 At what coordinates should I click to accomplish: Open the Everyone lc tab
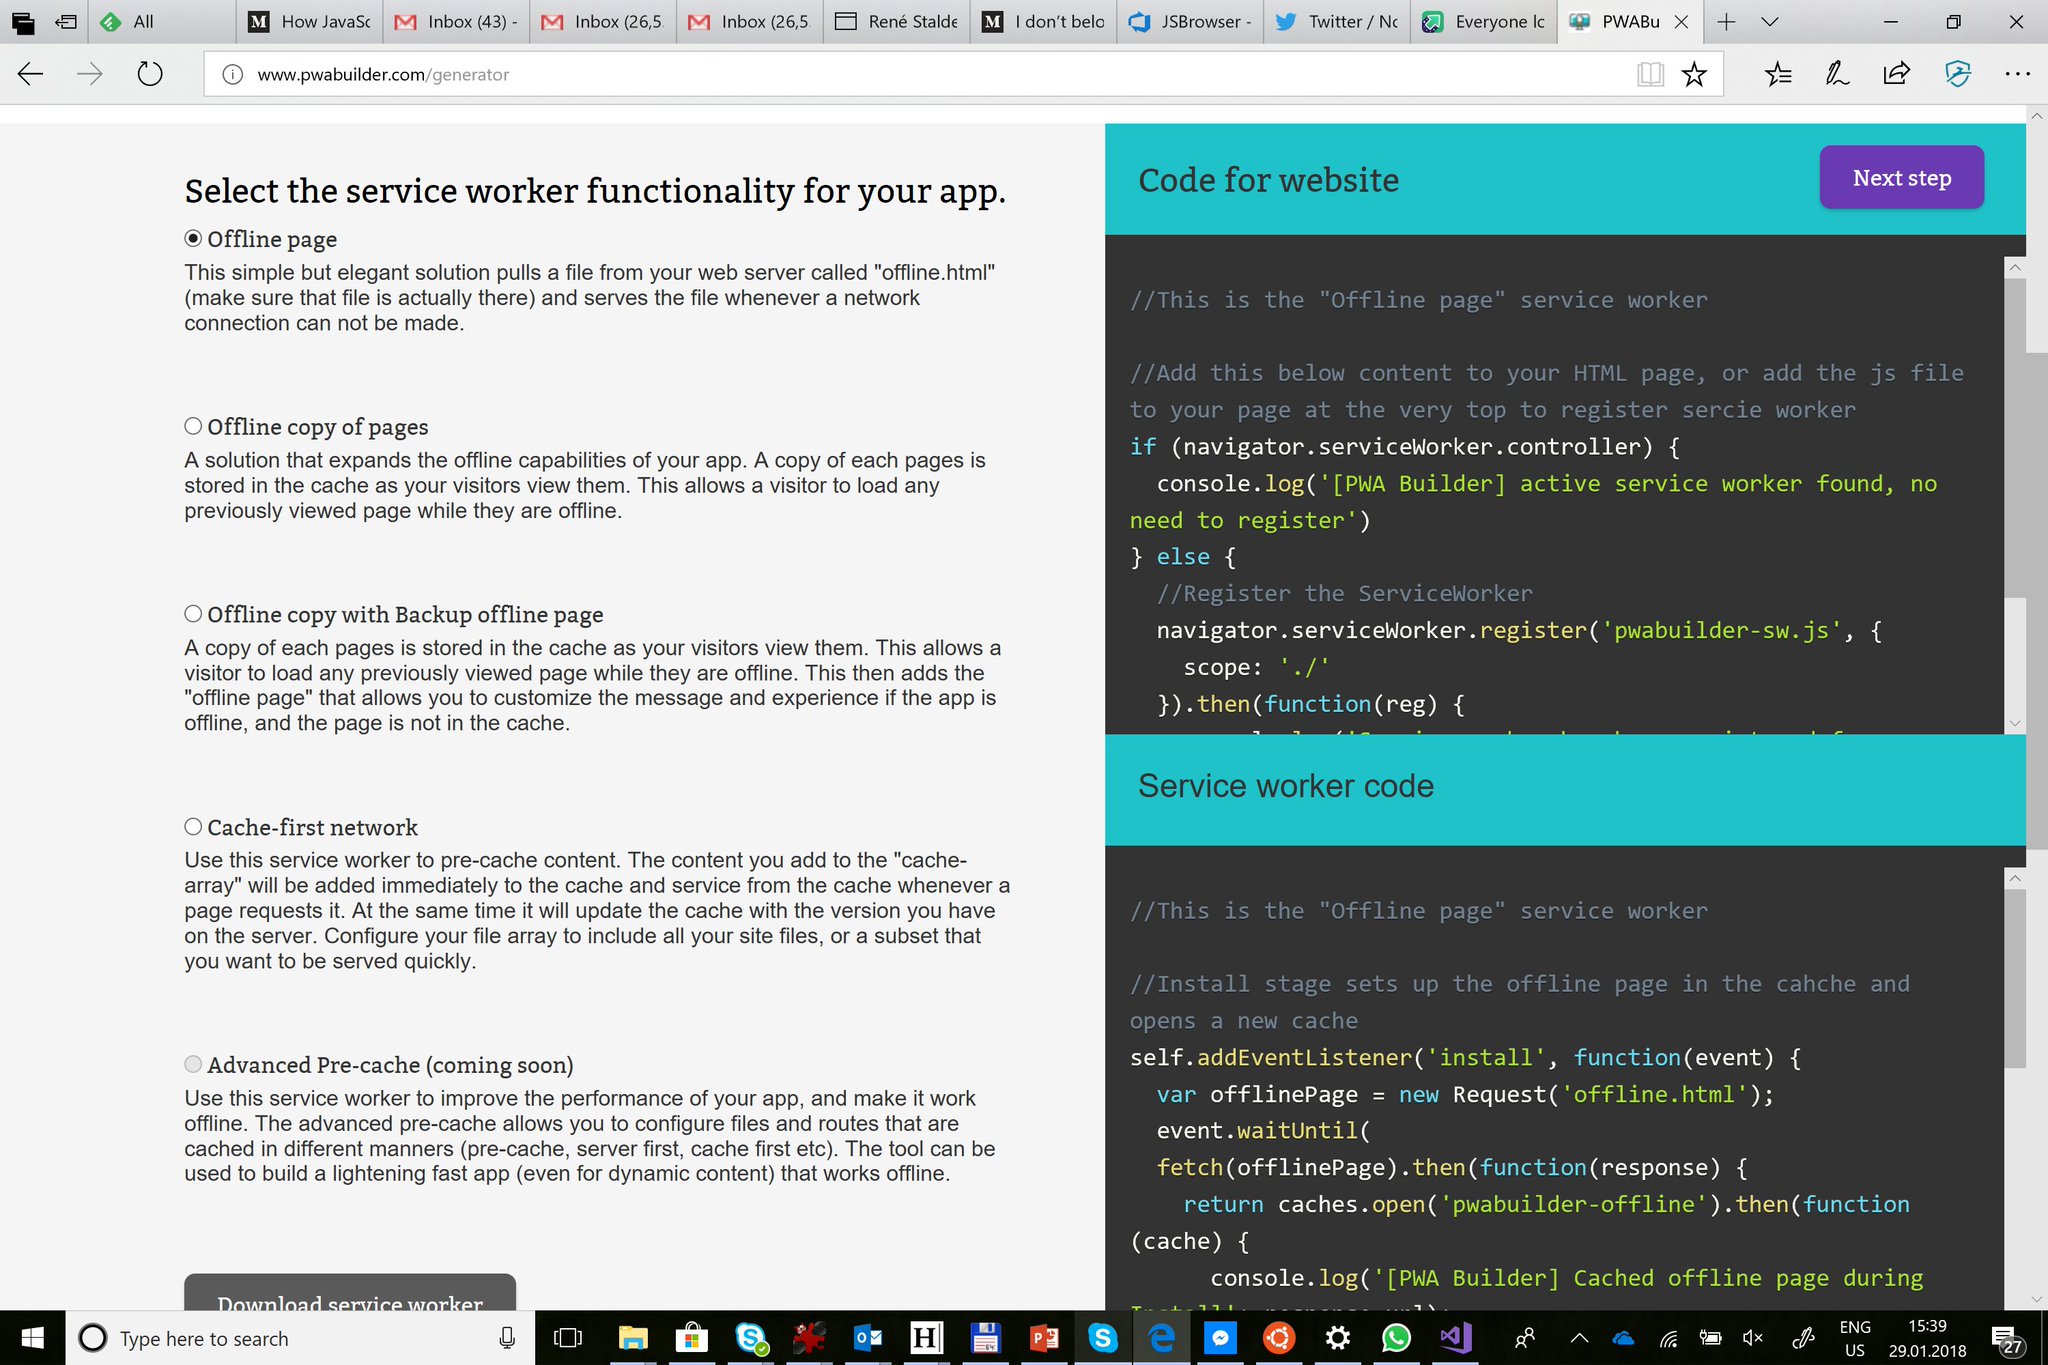(1484, 21)
